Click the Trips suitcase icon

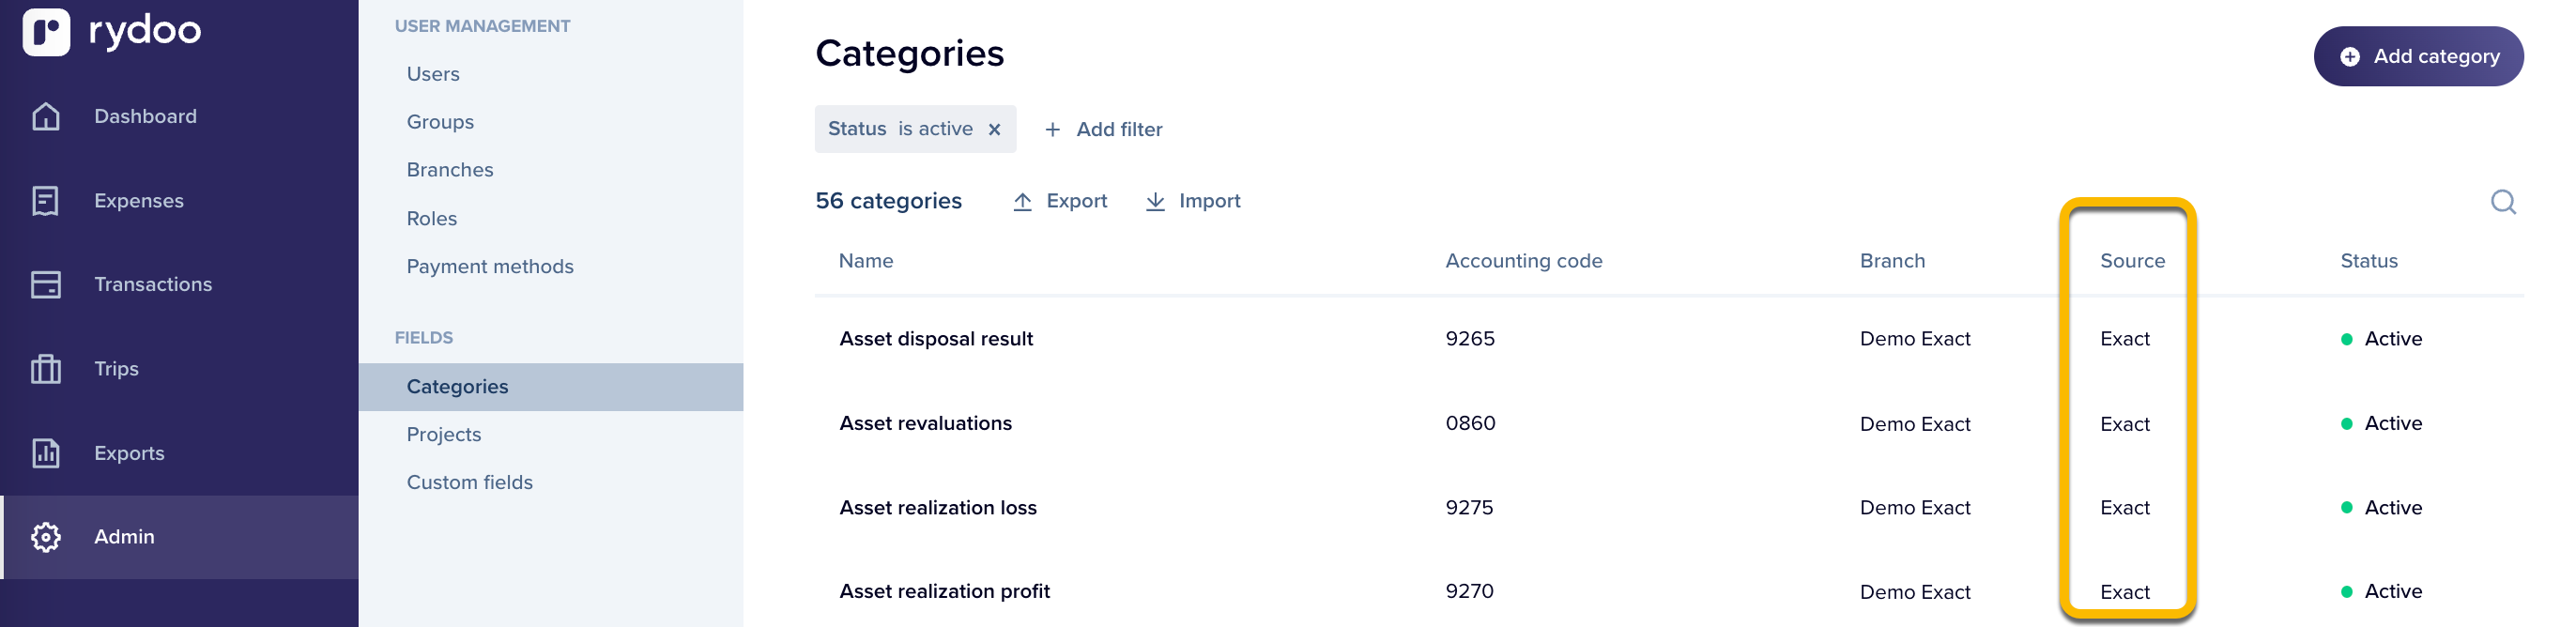click(46, 368)
